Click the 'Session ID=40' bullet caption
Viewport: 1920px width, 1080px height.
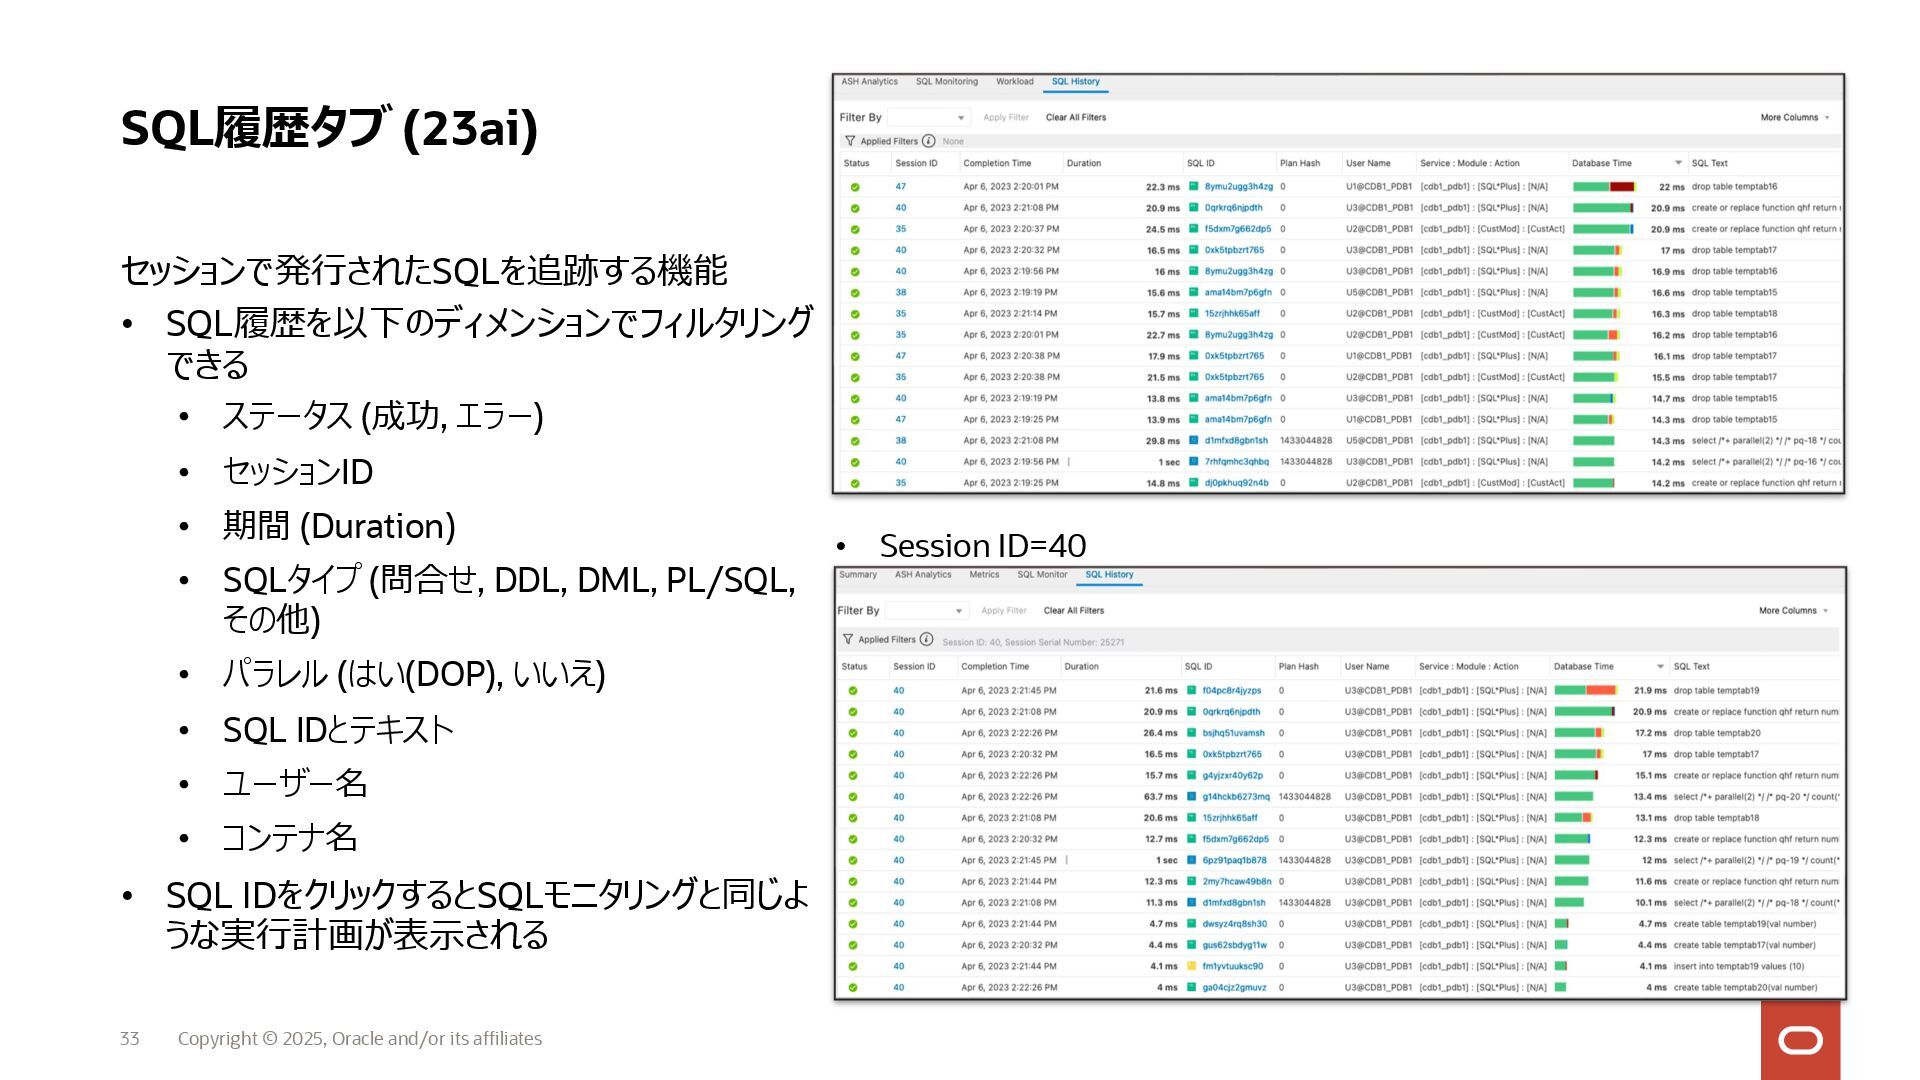click(982, 546)
